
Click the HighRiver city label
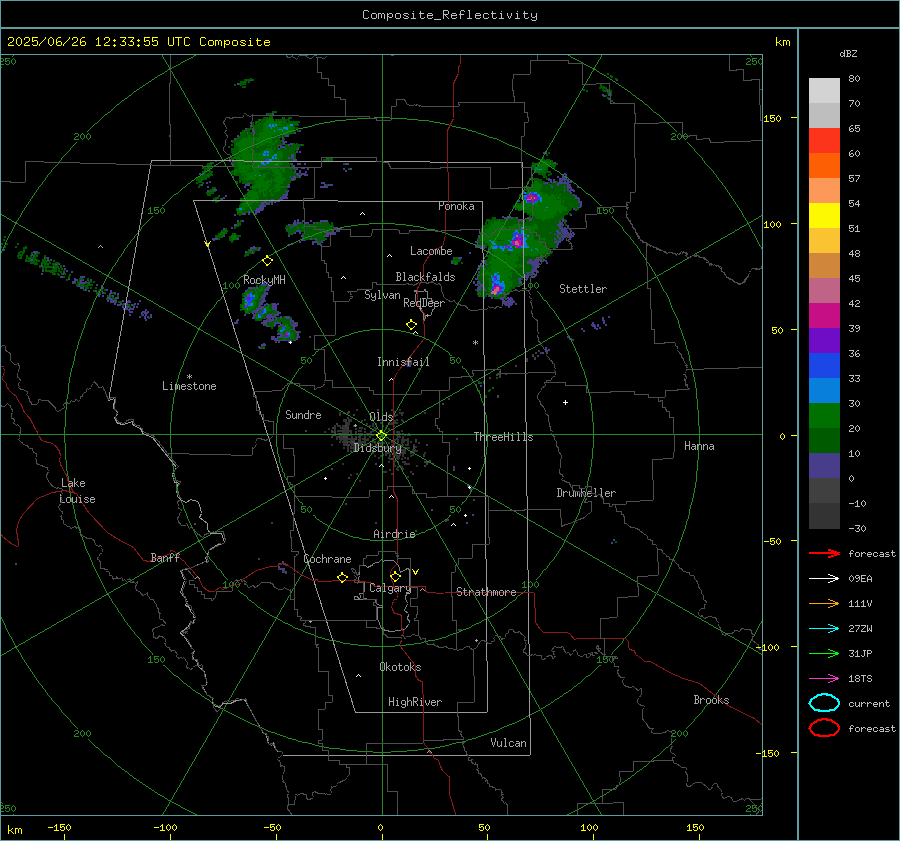[415, 702]
